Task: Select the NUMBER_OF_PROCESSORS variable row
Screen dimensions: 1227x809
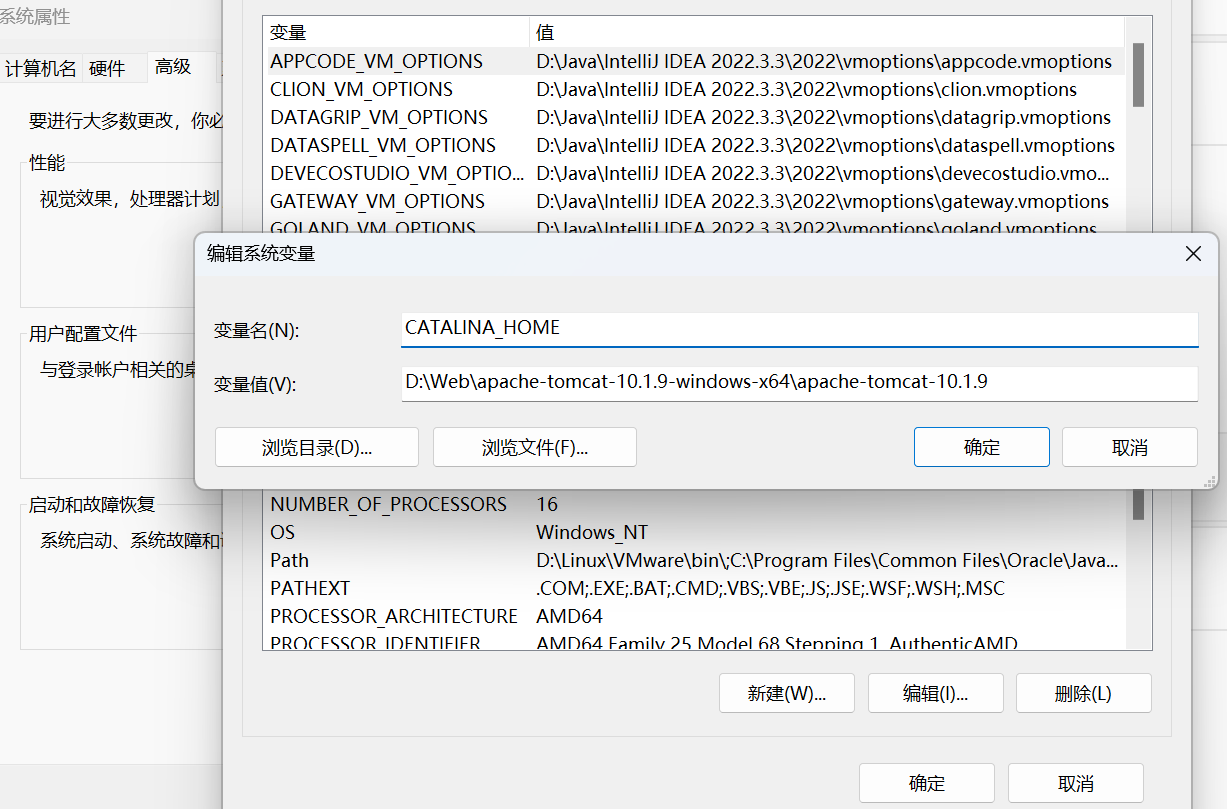Action: [x=696, y=504]
